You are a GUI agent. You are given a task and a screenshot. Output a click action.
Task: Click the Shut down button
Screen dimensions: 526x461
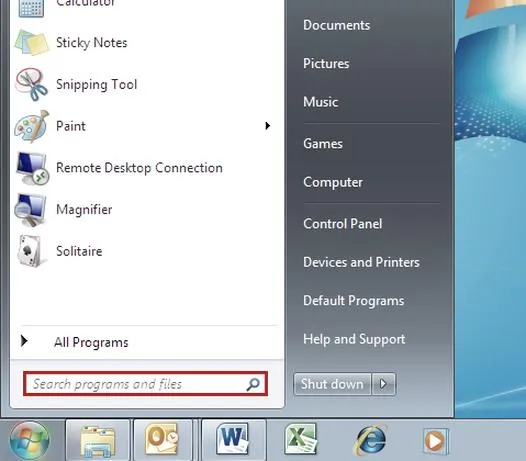pos(332,384)
